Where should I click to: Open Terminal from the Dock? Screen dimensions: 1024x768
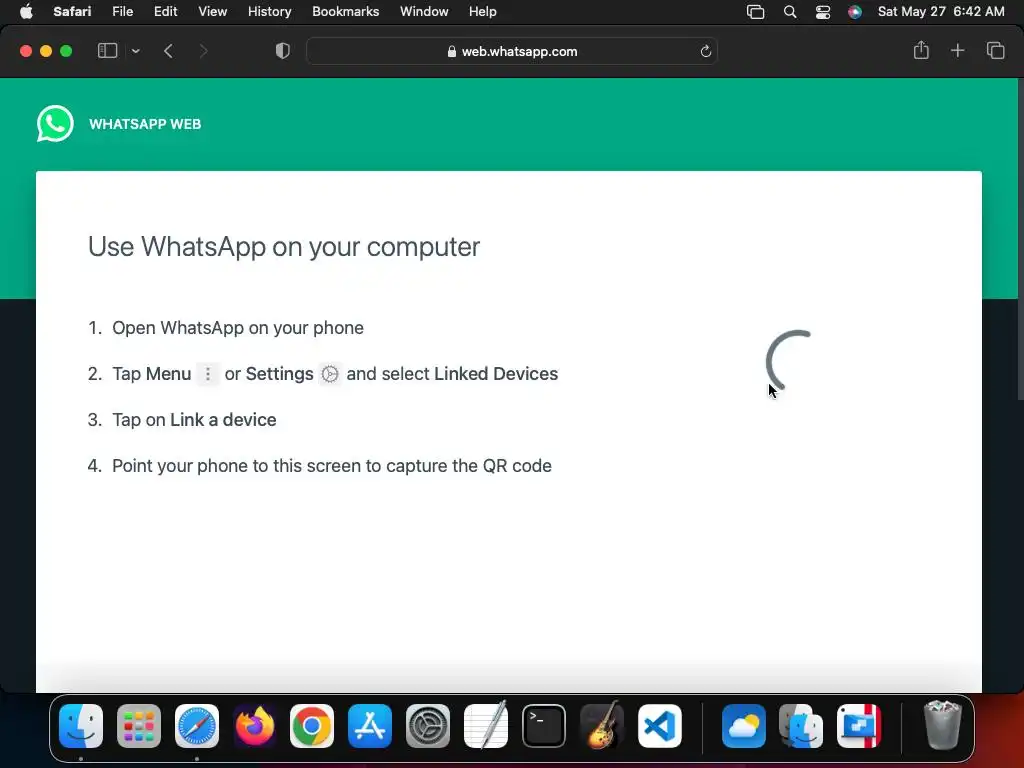(x=543, y=726)
